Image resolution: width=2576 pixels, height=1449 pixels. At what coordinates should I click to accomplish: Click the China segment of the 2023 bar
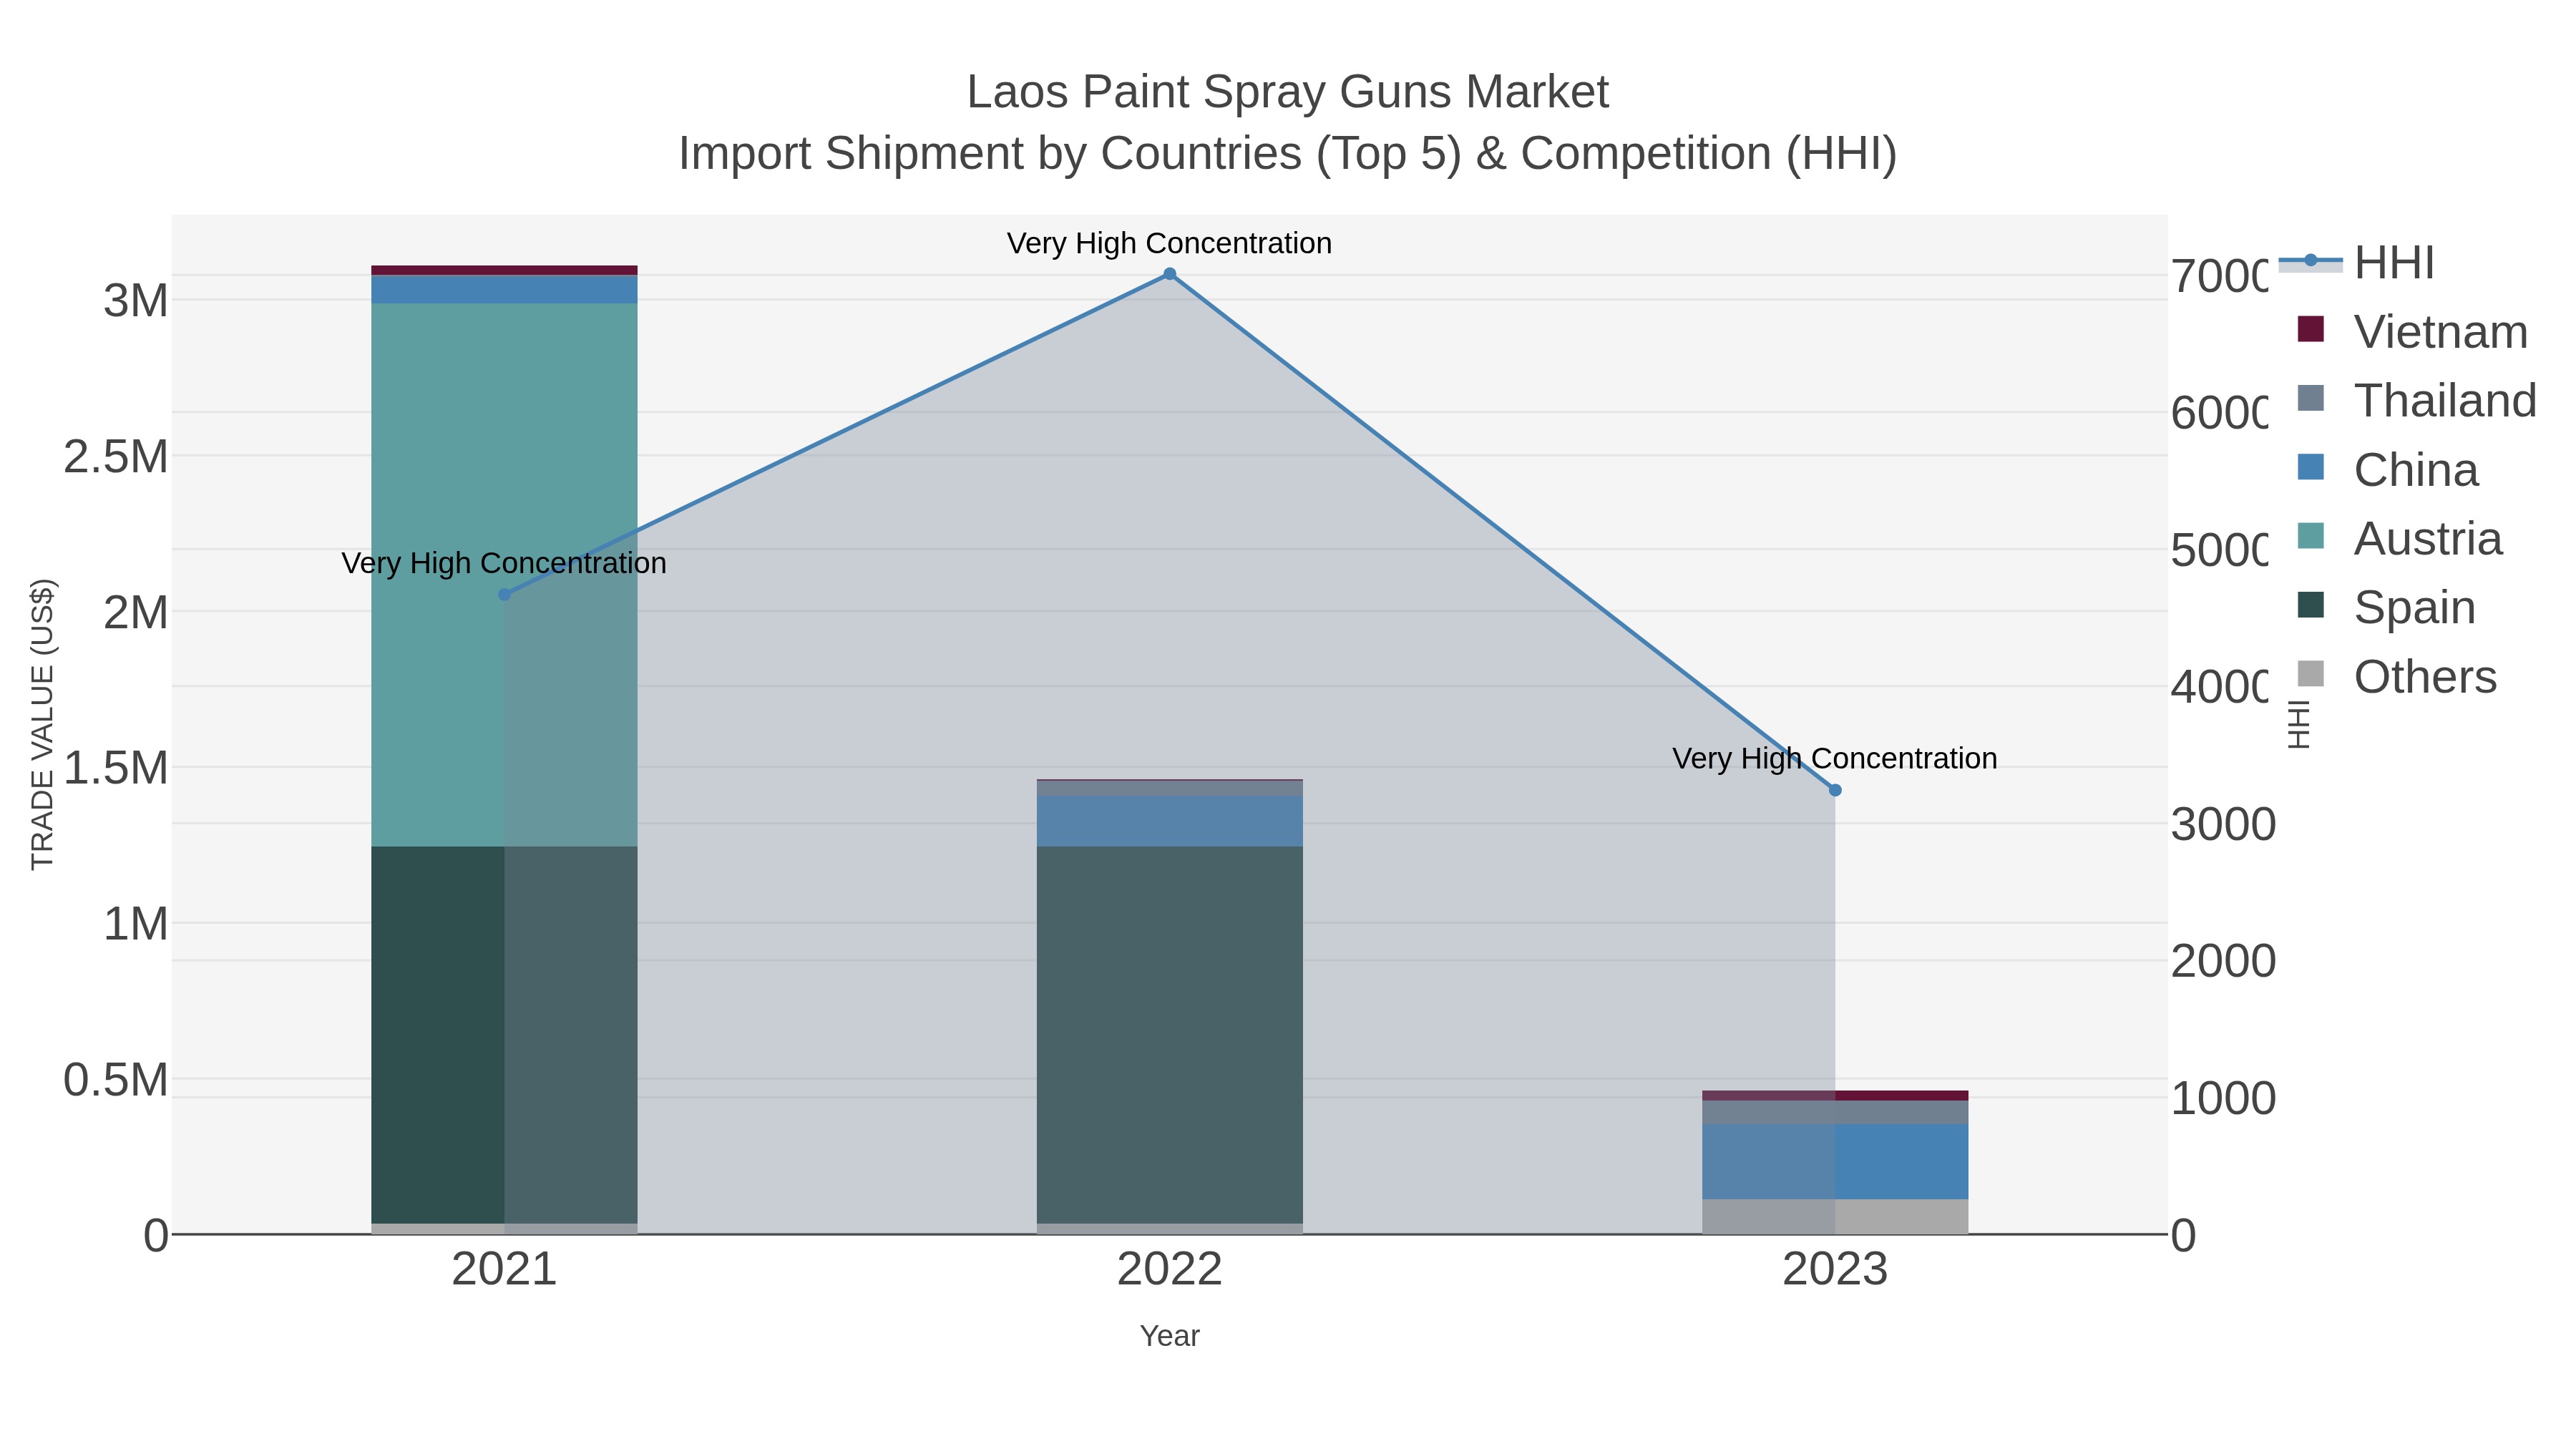(1835, 1161)
